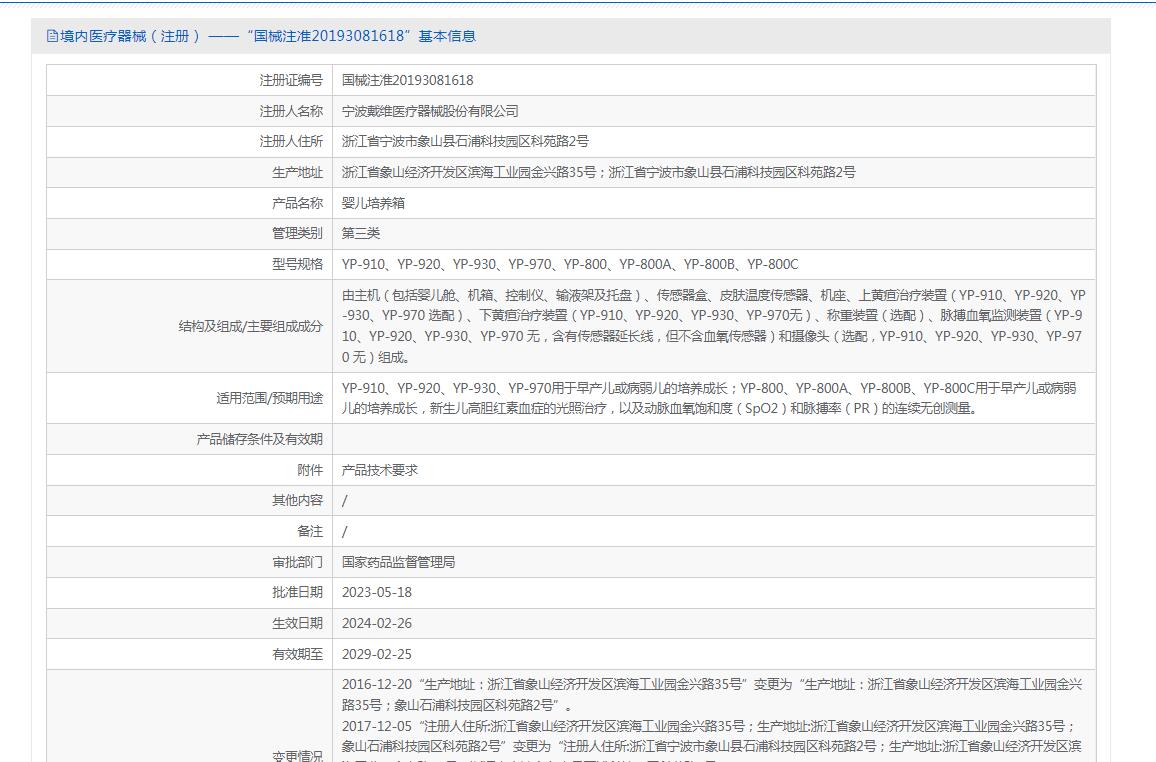
Task: Click the 变更情况 row label
Action: tap(297, 756)
